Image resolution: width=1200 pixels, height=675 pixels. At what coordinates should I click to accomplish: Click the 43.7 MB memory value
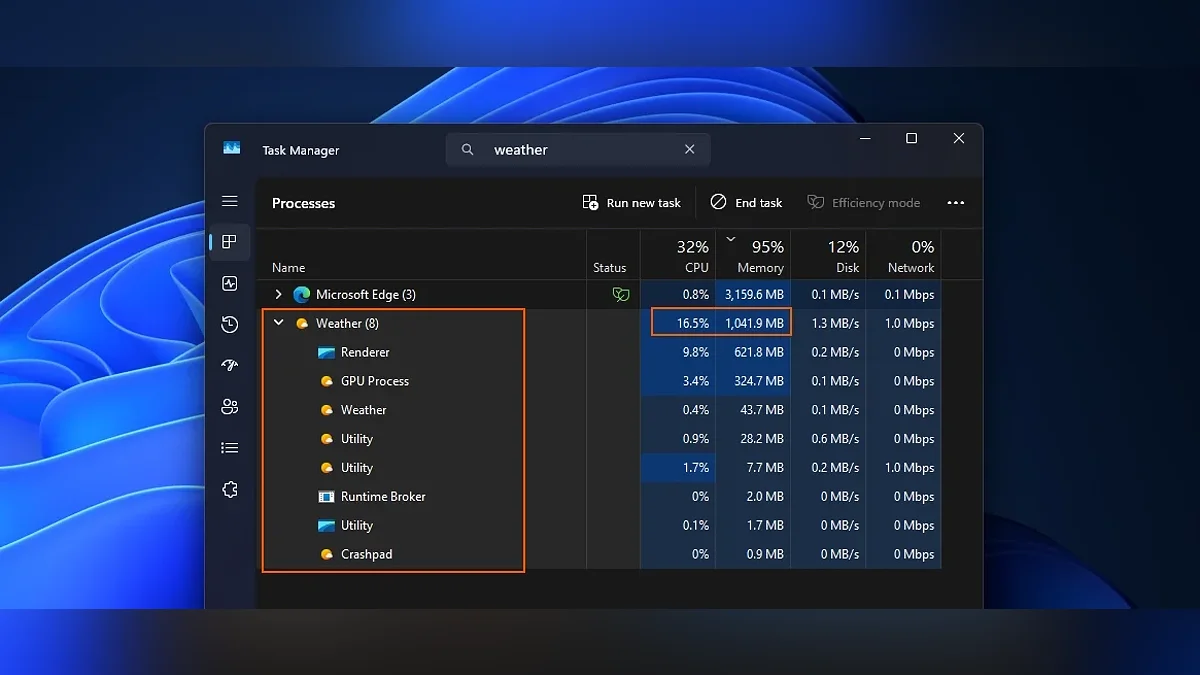(763, 410)
